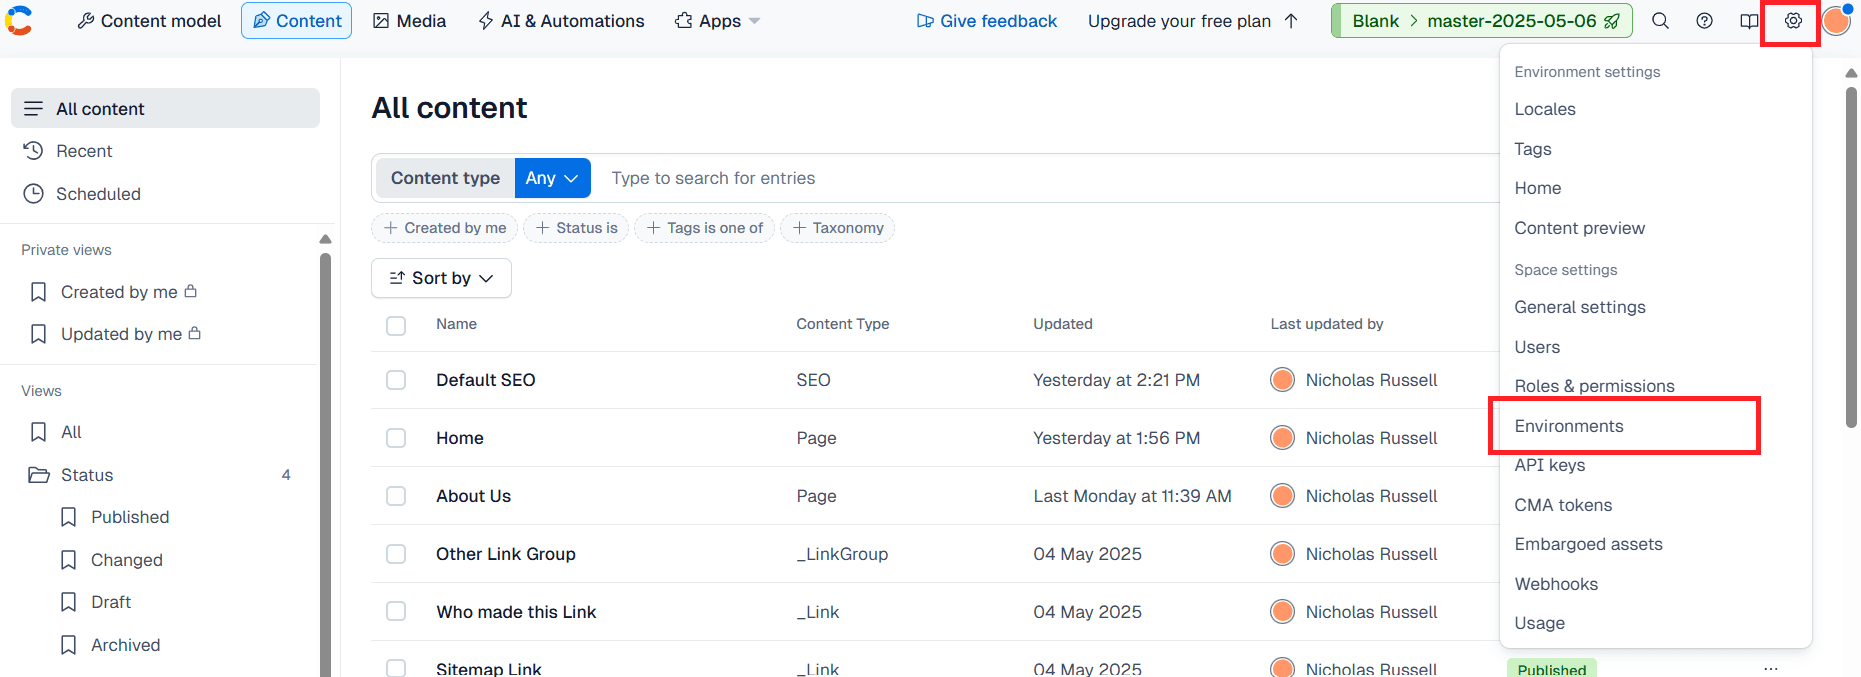Open the Any content type dropdown
This screenshot has width=1861, height=677.
pos(552,178)
